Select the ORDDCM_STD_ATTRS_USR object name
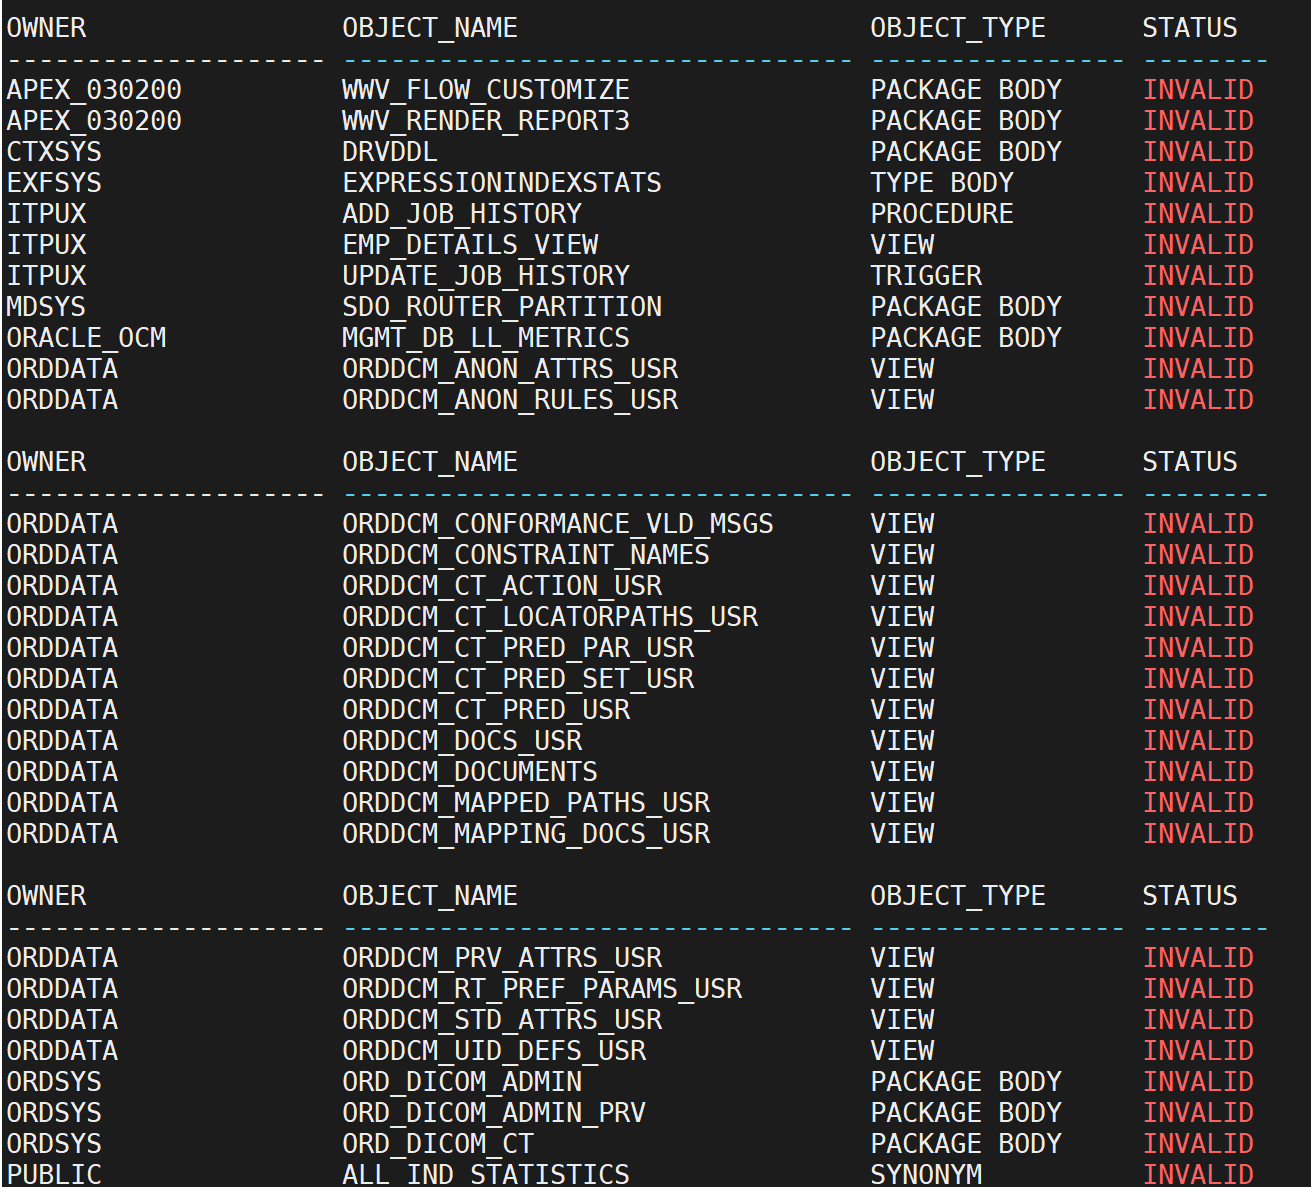Viewport: 1311px width, 1187px height. 502,1020
